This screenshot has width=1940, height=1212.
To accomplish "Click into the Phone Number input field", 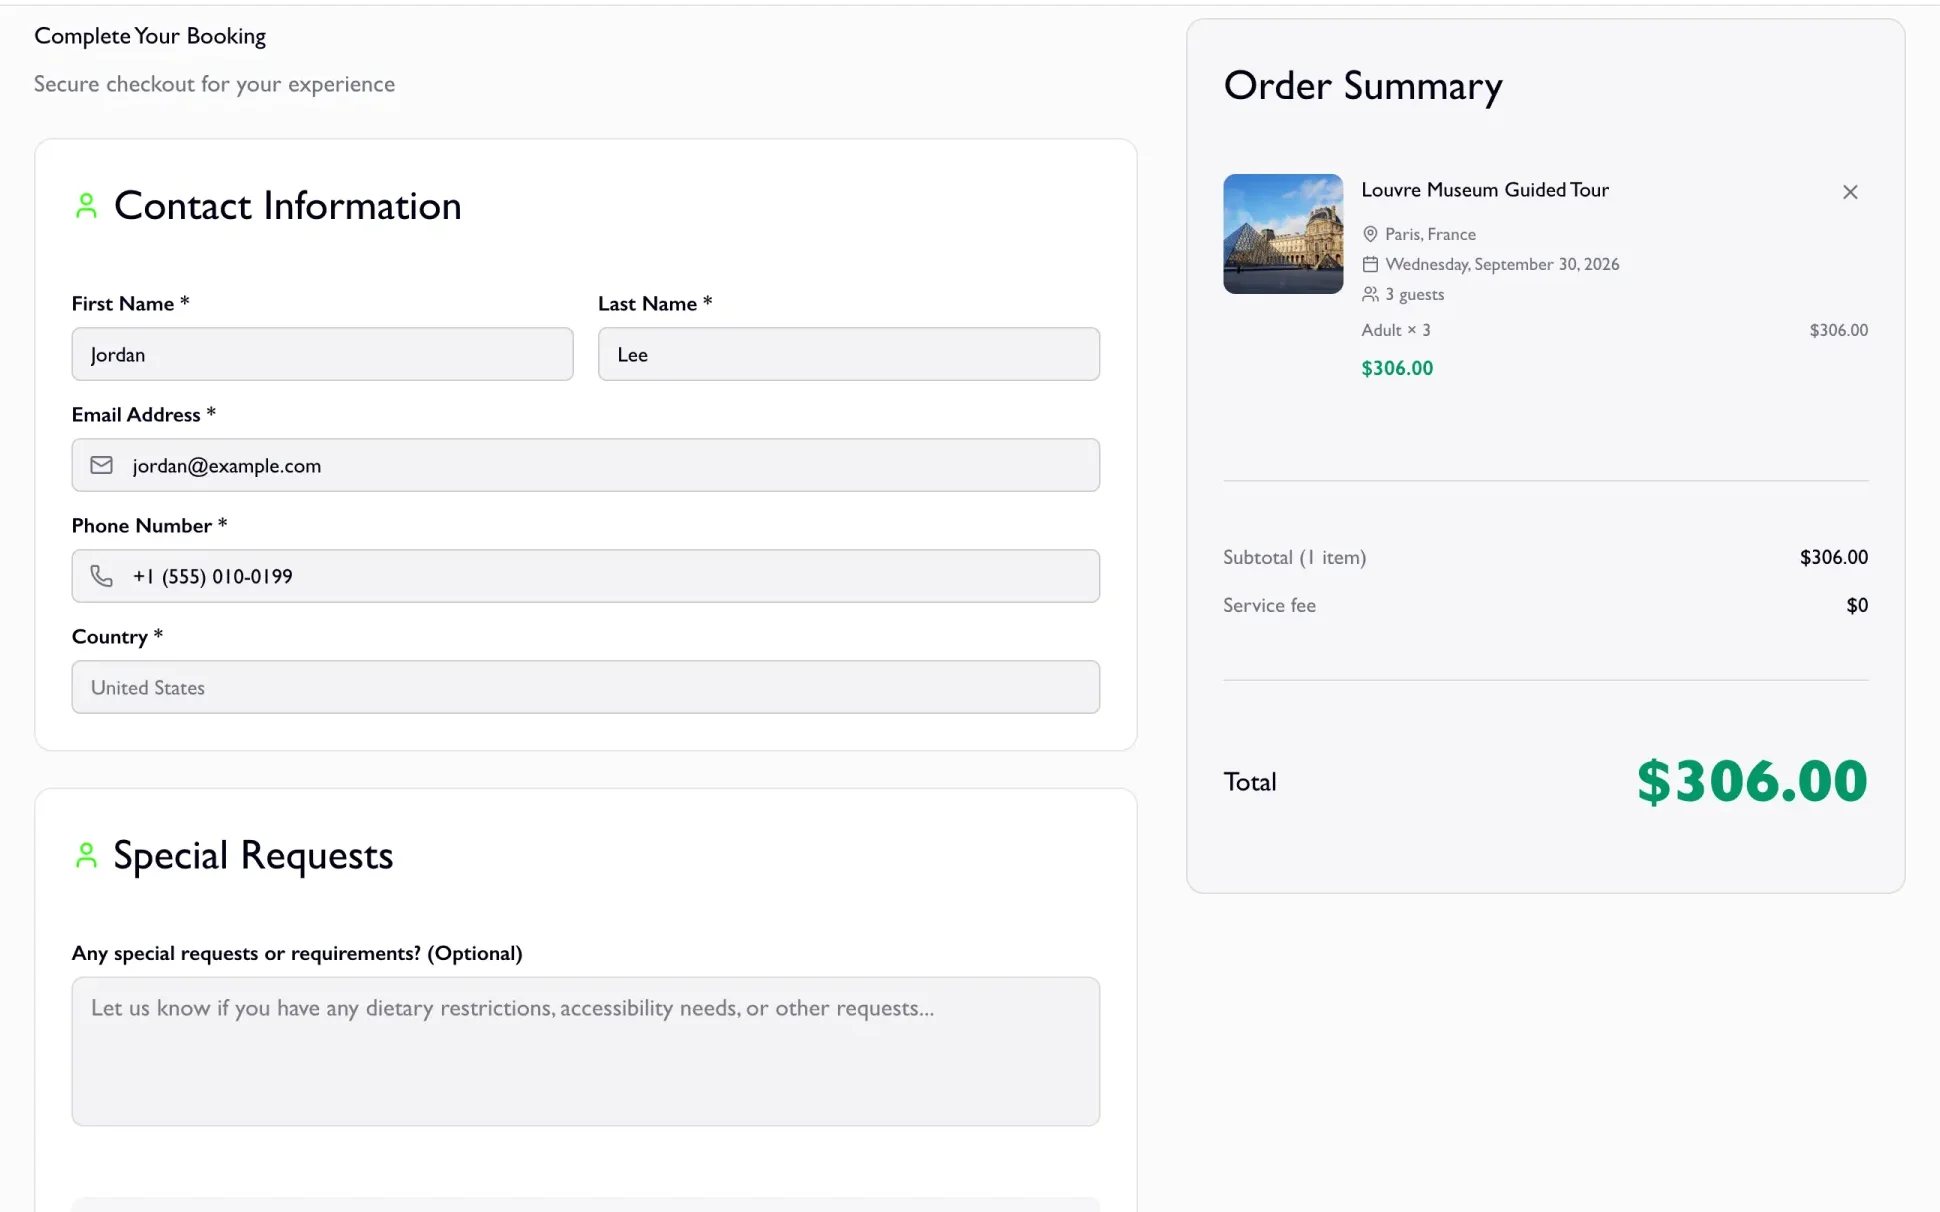I will pyautogui.click(x=585, y=576).
